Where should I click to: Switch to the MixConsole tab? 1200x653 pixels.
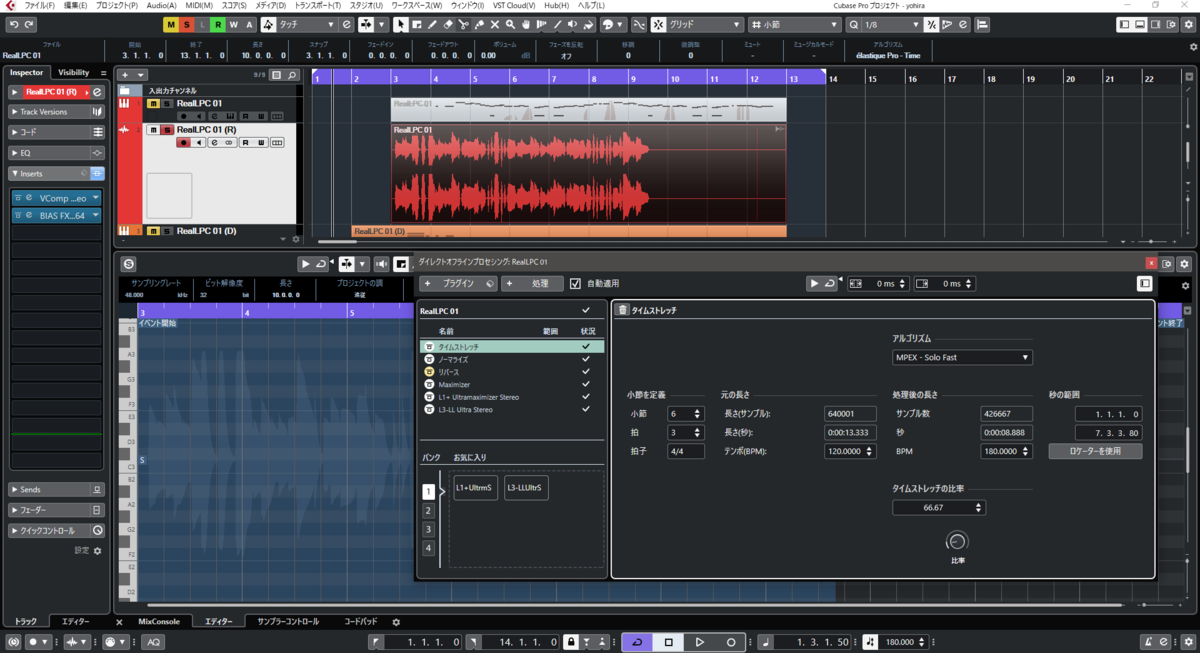pyautogui.click(x=160, y=622)
